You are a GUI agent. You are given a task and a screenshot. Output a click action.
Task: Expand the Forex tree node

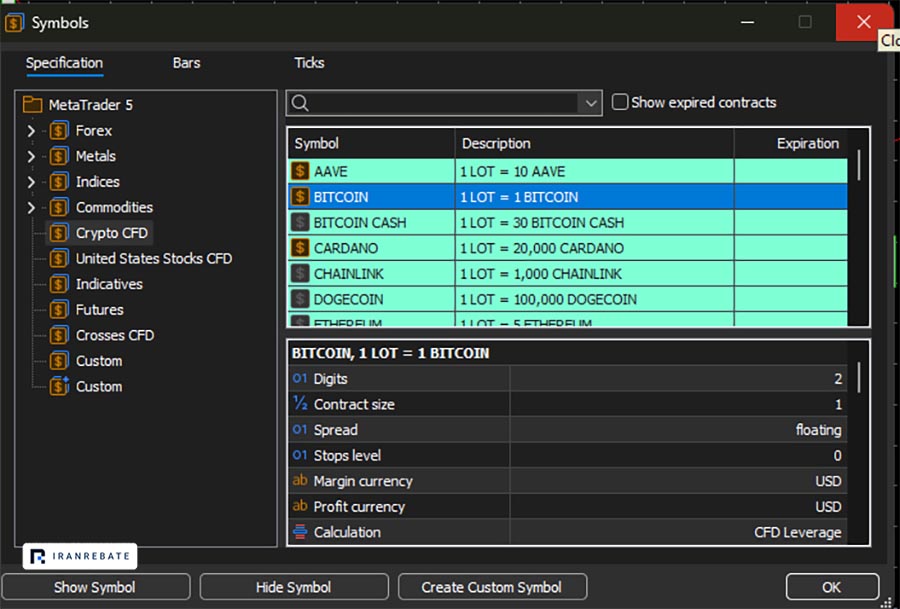(31, 131)
